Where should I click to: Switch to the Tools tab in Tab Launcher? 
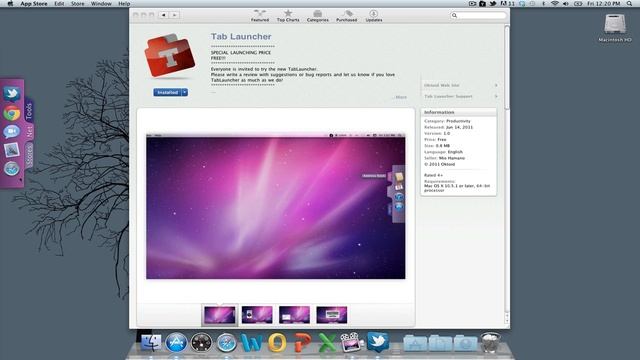pos(29,111)
